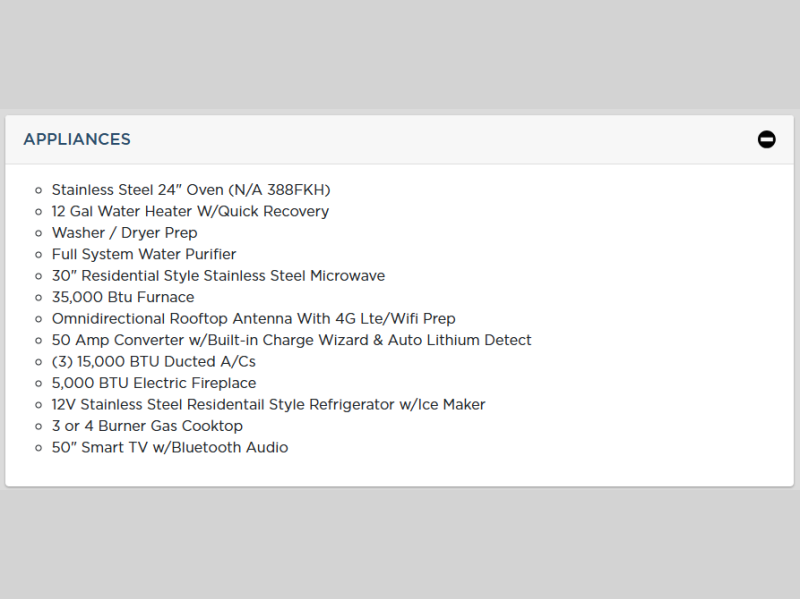
Task: Select the 50" Smart TV w/Bluetooth Audio entry
Action: (170, 448)
